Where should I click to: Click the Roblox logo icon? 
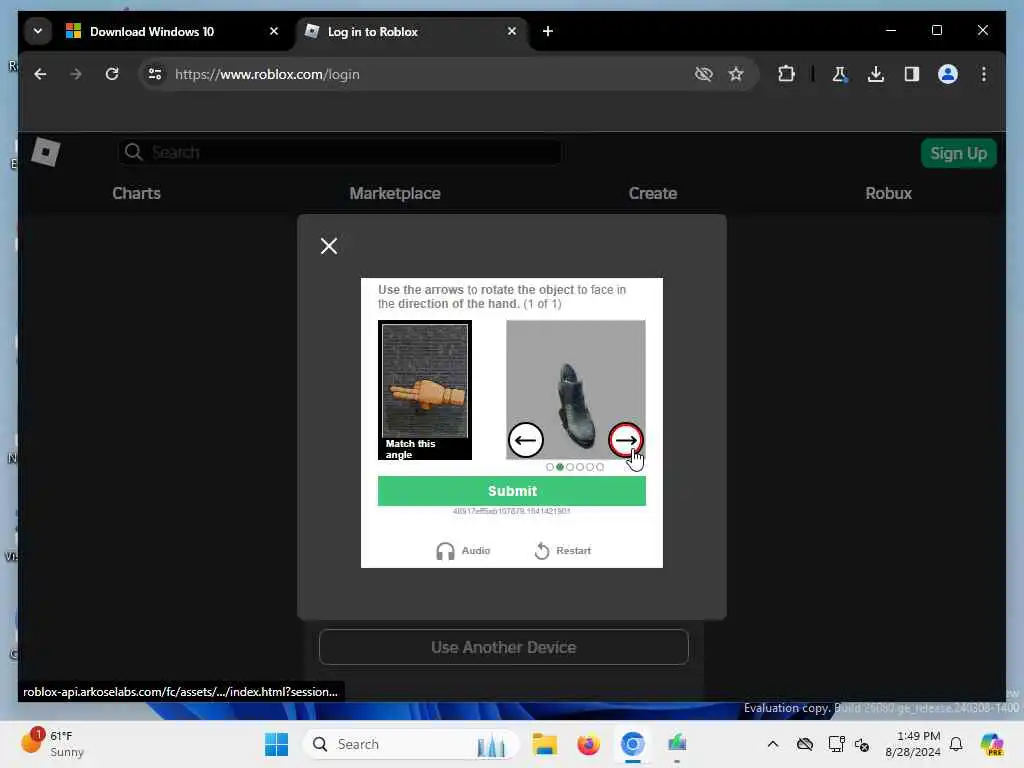click(x=46, y=152)
